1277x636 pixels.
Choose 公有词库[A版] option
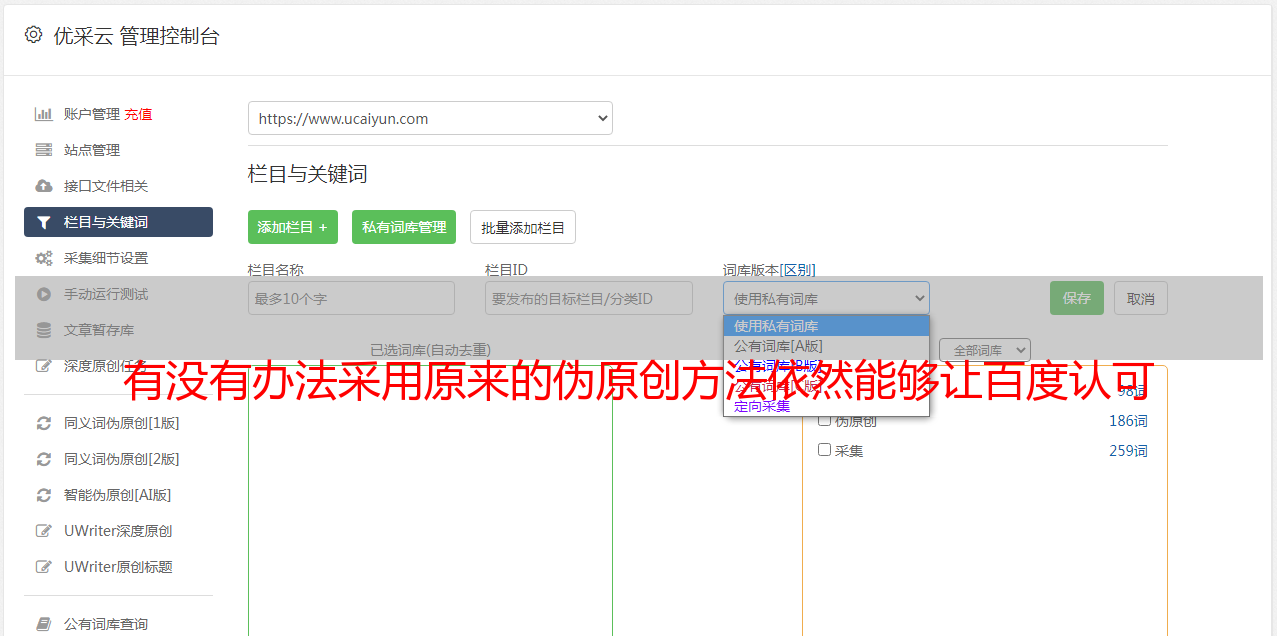coord(826,345)
